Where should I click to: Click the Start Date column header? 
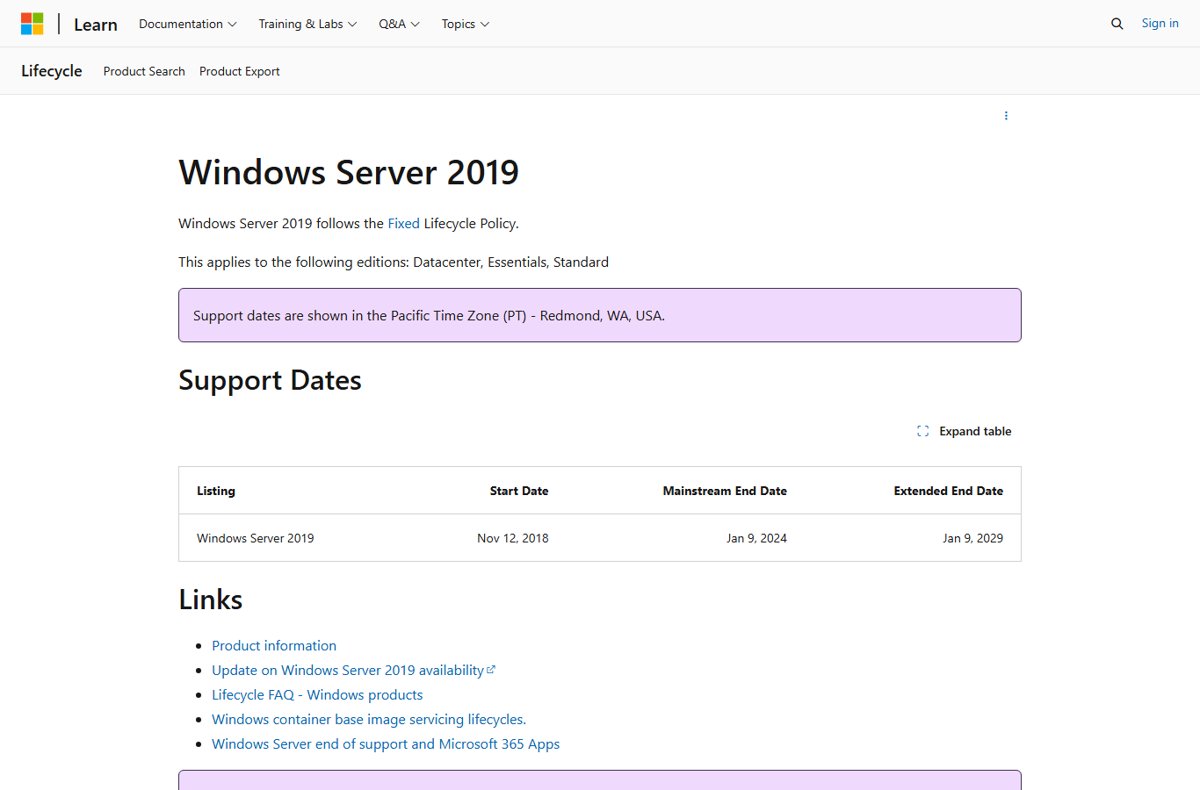pos(519,491)
